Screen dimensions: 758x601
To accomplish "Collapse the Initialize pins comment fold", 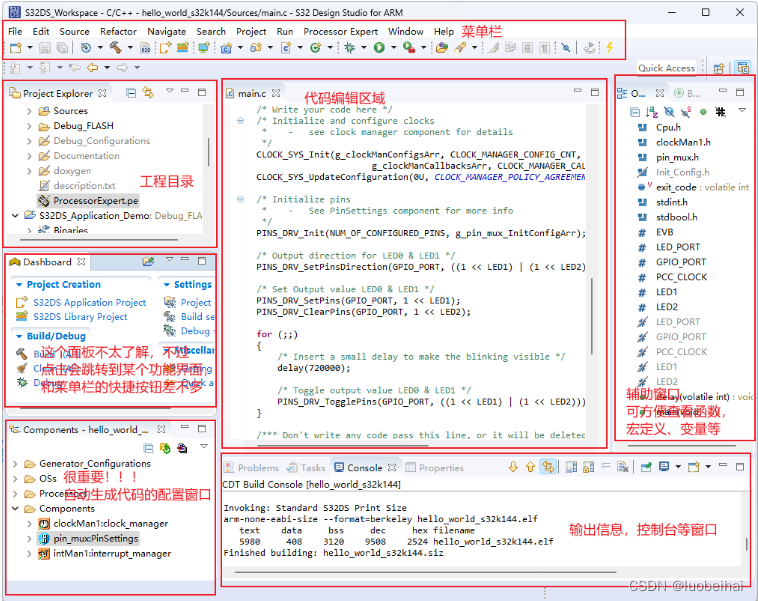I will pos(240,199).
